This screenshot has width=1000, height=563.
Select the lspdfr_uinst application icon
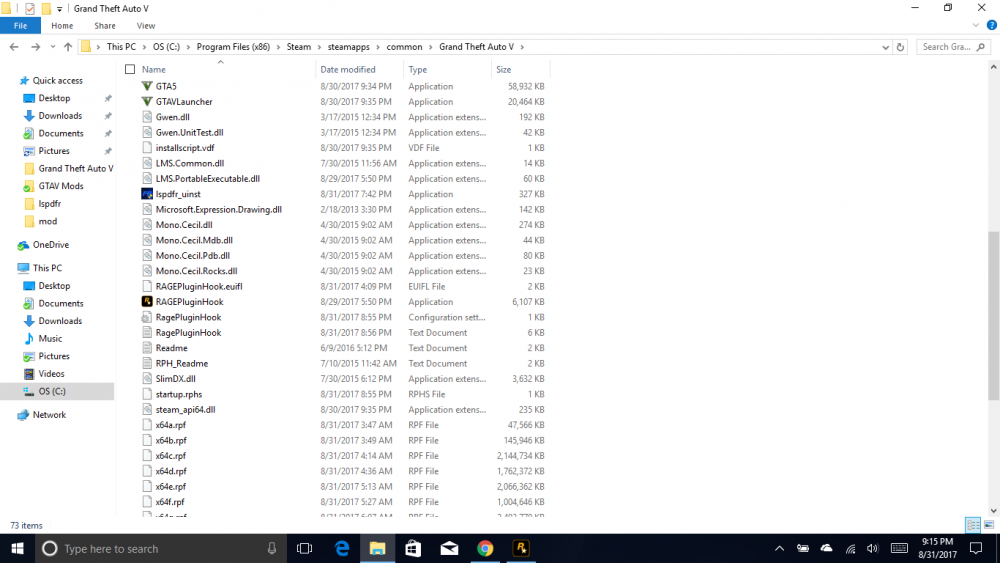[x=147, y=194]
